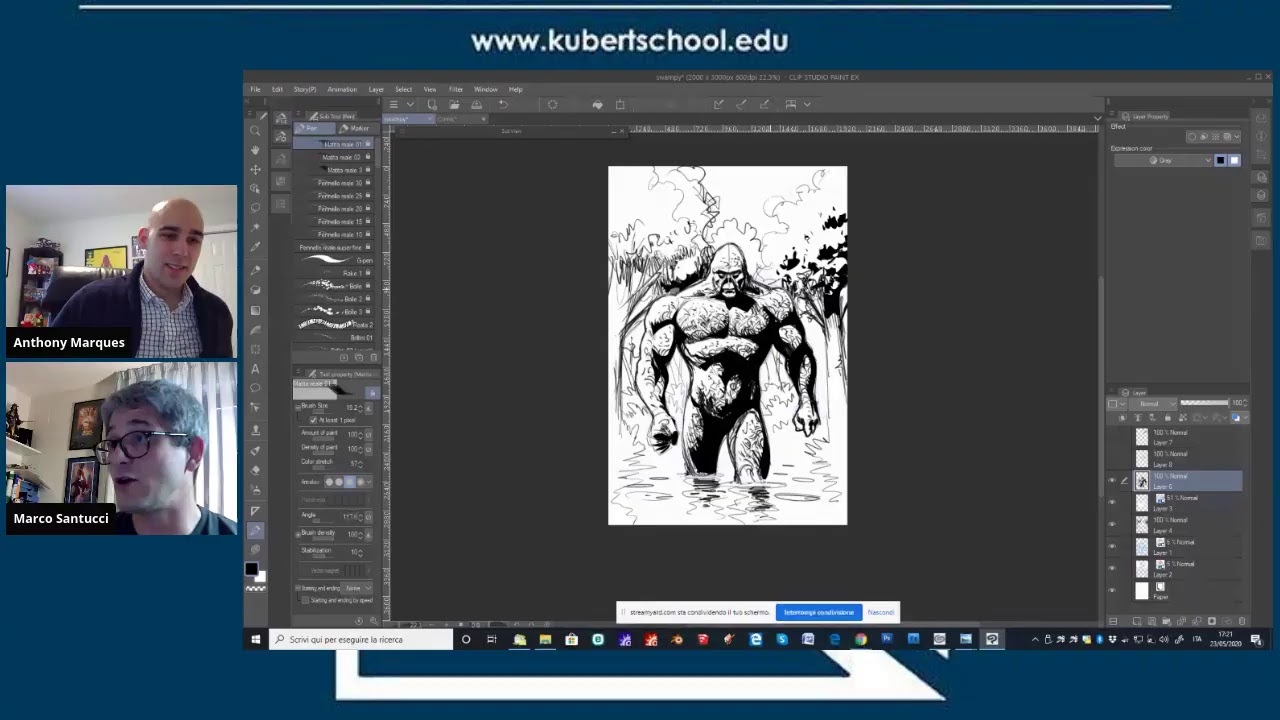1280x720 pixels.
Task: Select the Matita reale 02 sub tool
Action: pyautogui.click(x=335, y=157)
